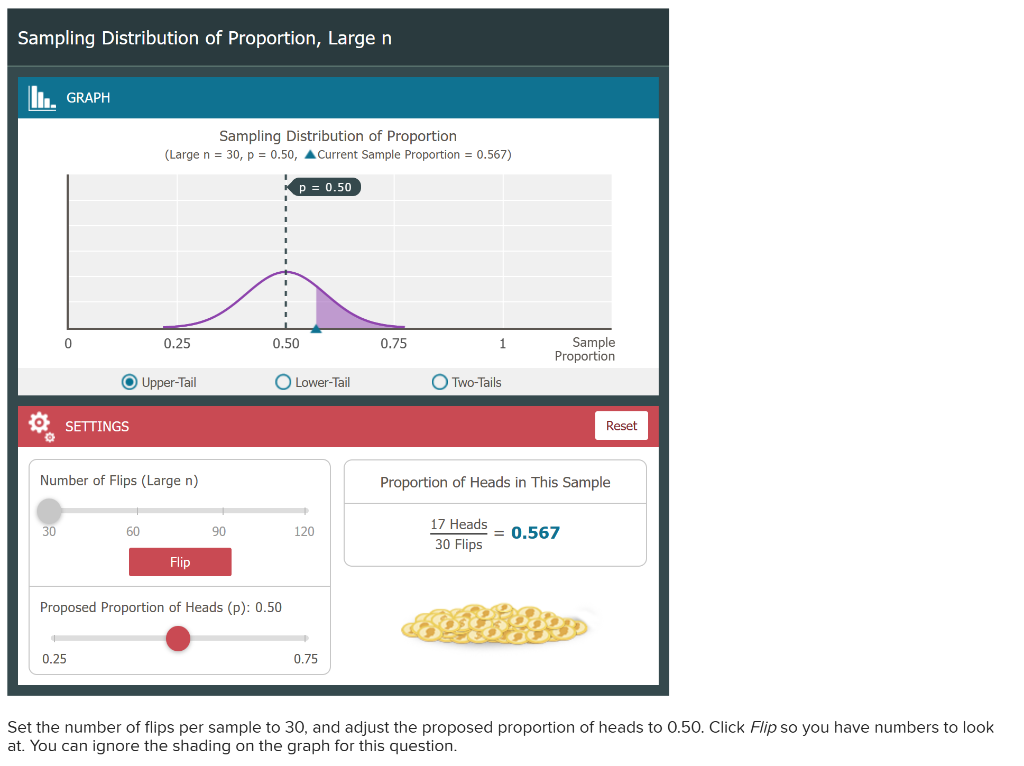Viewport: 1024px width, 766px height.
Task: Select the Lower-Tail radio button
Action: click(283, 382)
